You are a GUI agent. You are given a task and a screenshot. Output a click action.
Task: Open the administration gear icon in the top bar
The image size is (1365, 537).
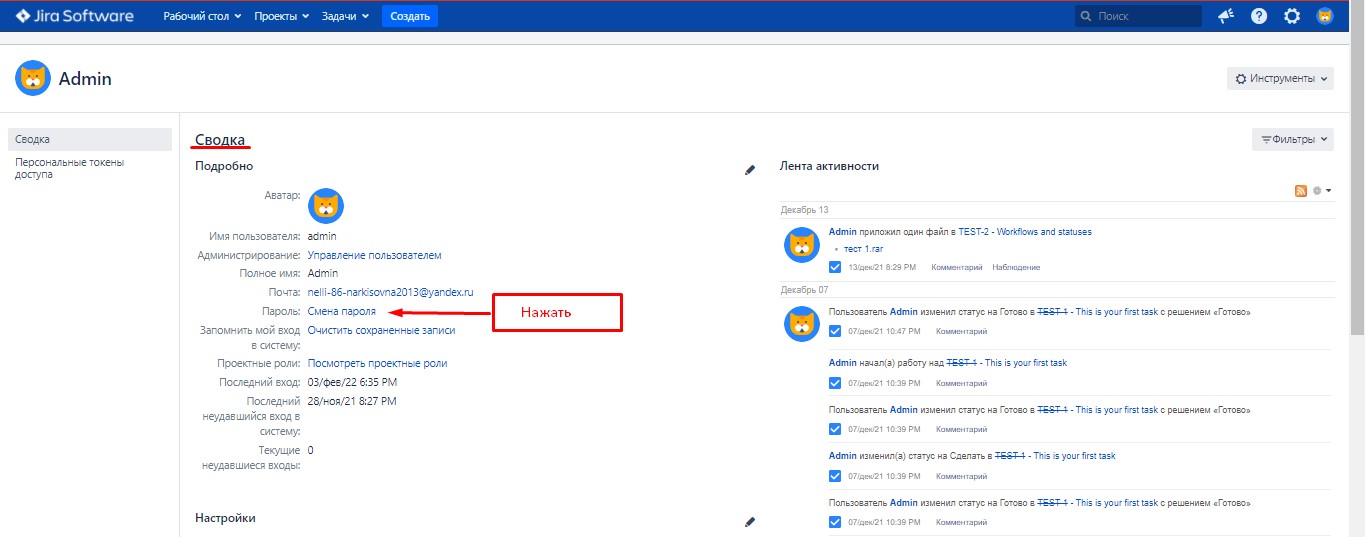point(1292,16)
